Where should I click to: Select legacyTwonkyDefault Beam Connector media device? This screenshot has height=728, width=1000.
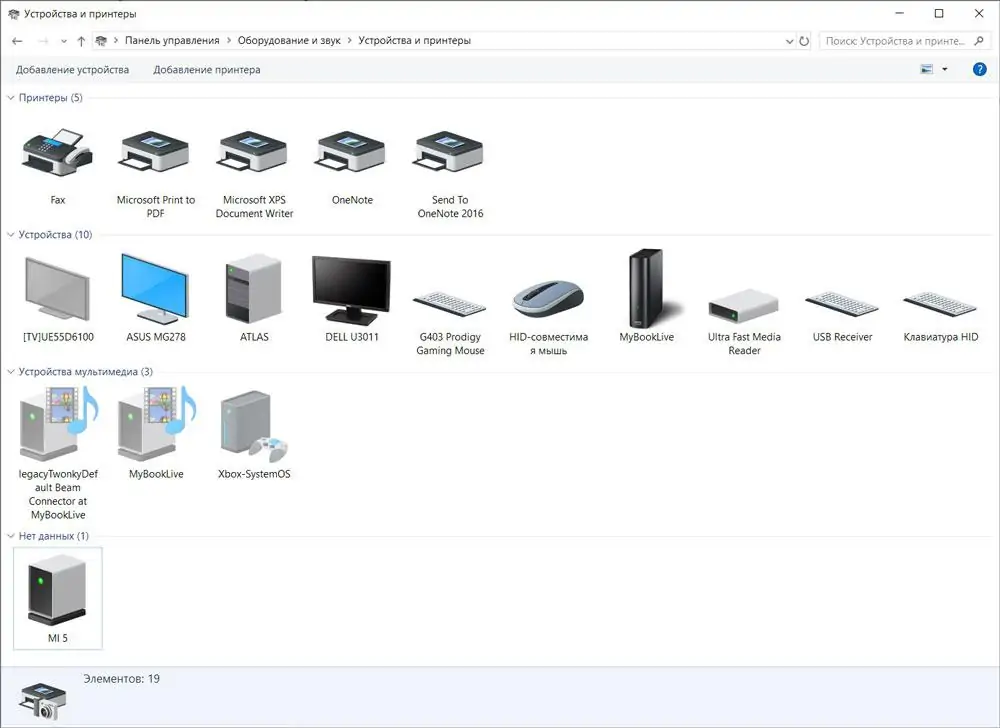pyautogui.click(x=57, y=423)
